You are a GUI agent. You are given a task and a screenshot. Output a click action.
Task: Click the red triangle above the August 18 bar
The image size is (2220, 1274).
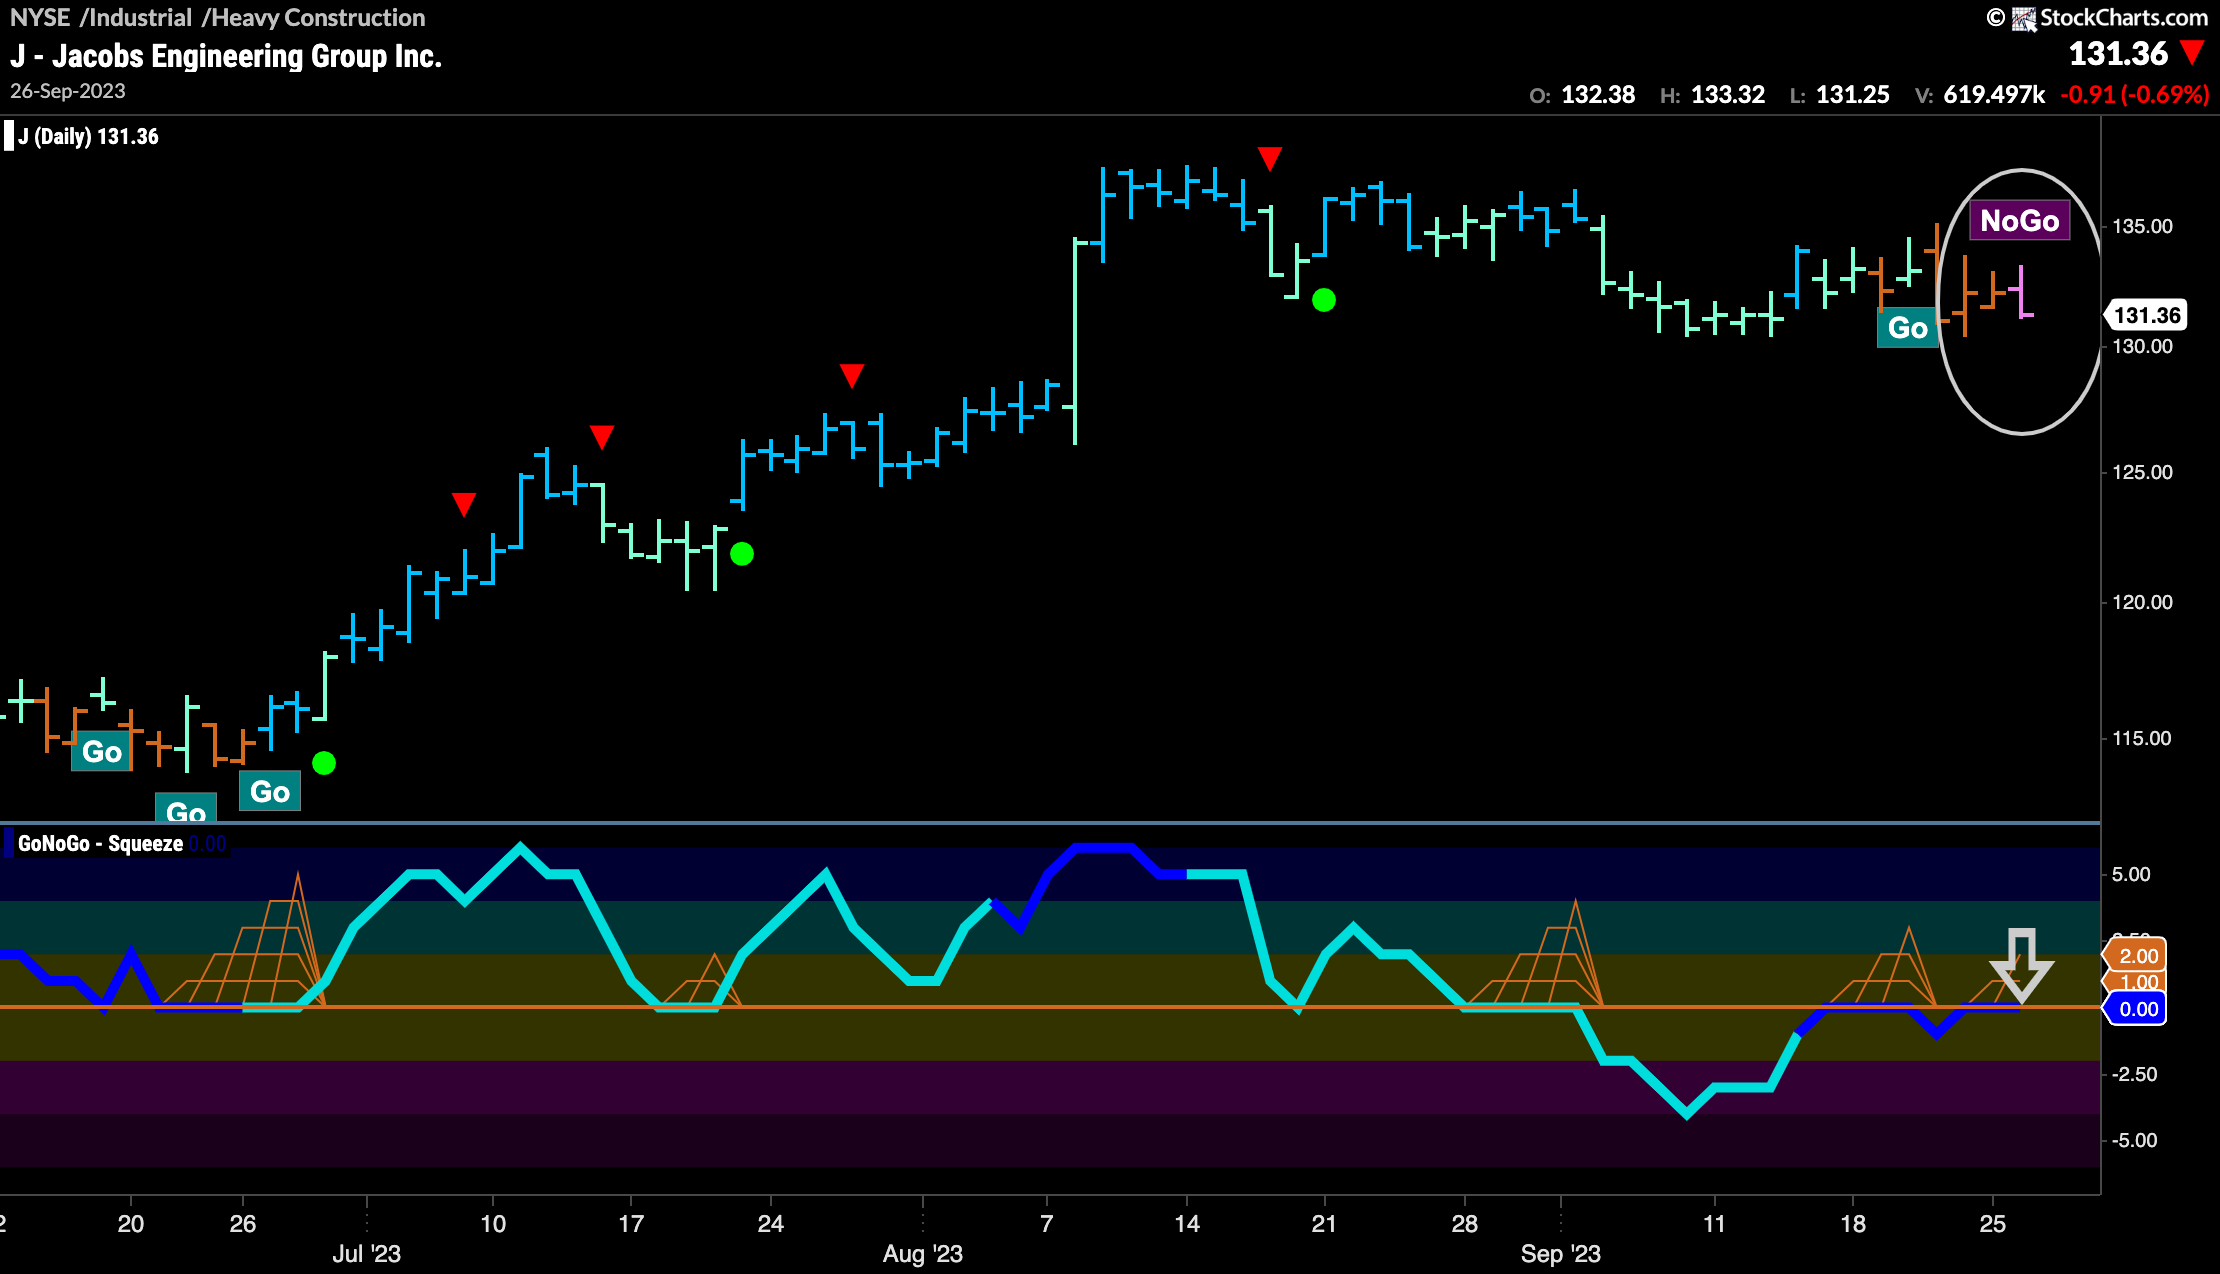[1270, 159]
